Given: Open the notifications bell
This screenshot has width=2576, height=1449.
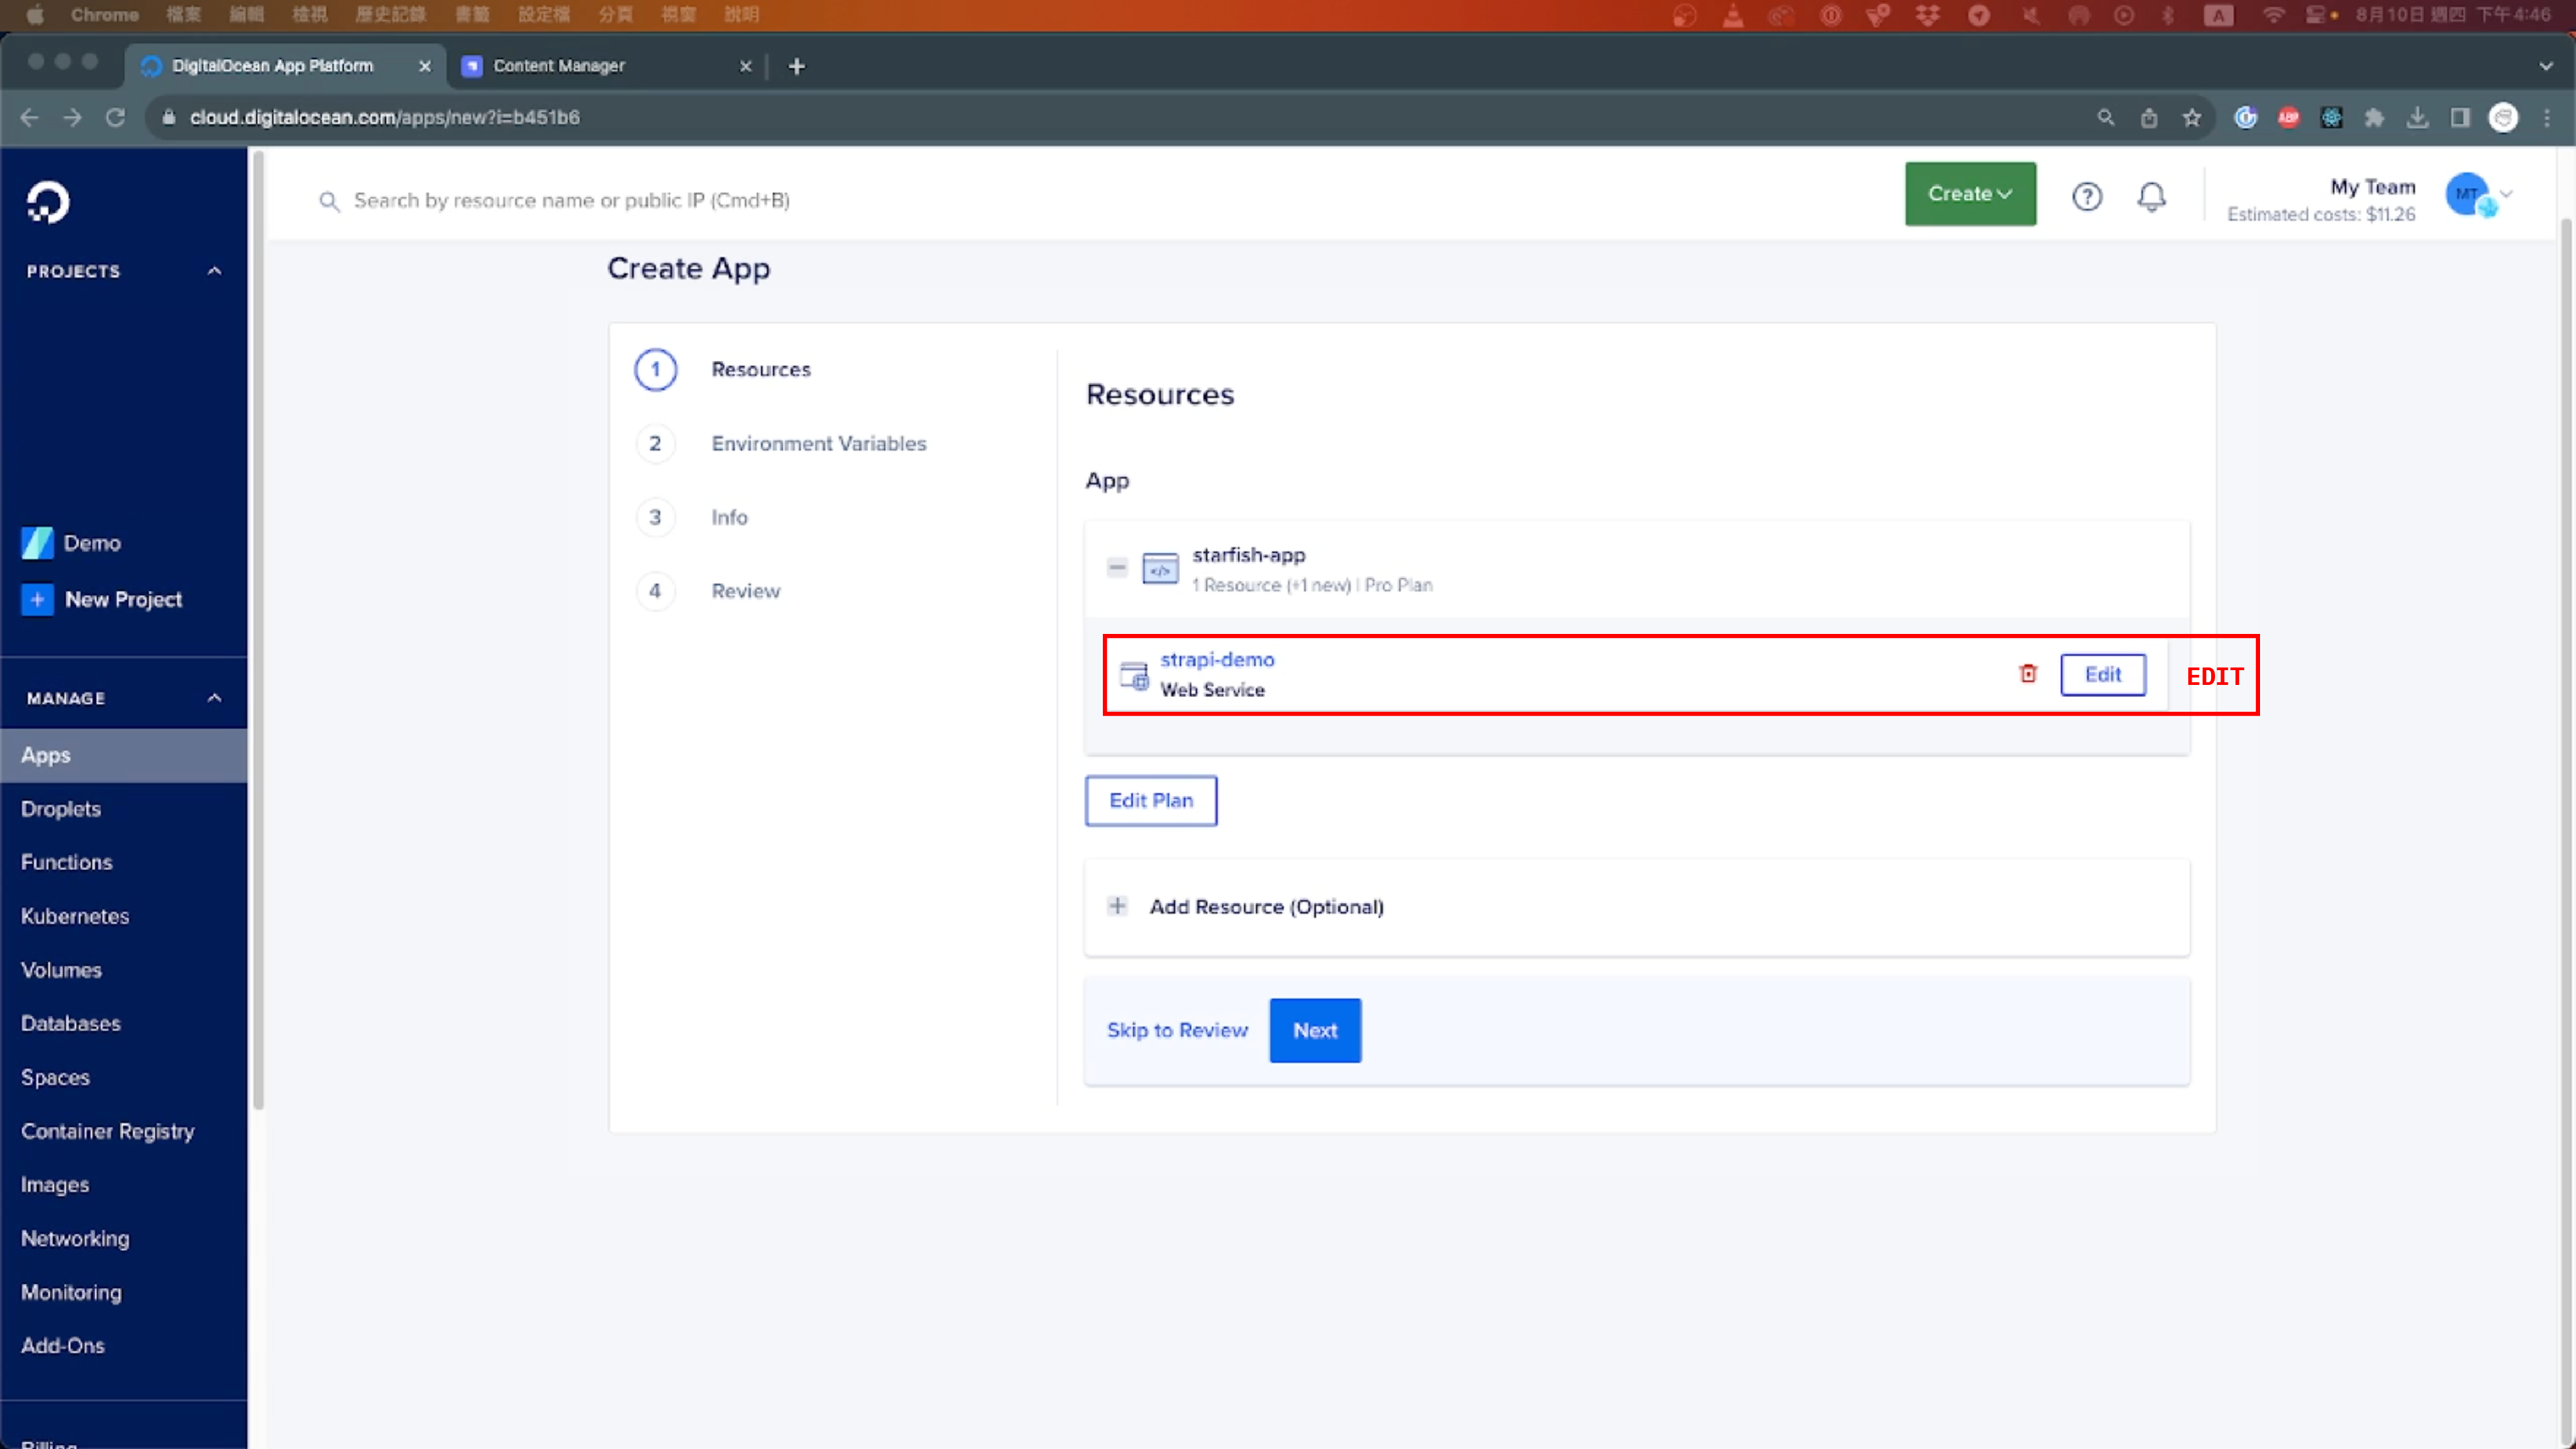Looking at the screenshot, I should tap(2152, 197).
